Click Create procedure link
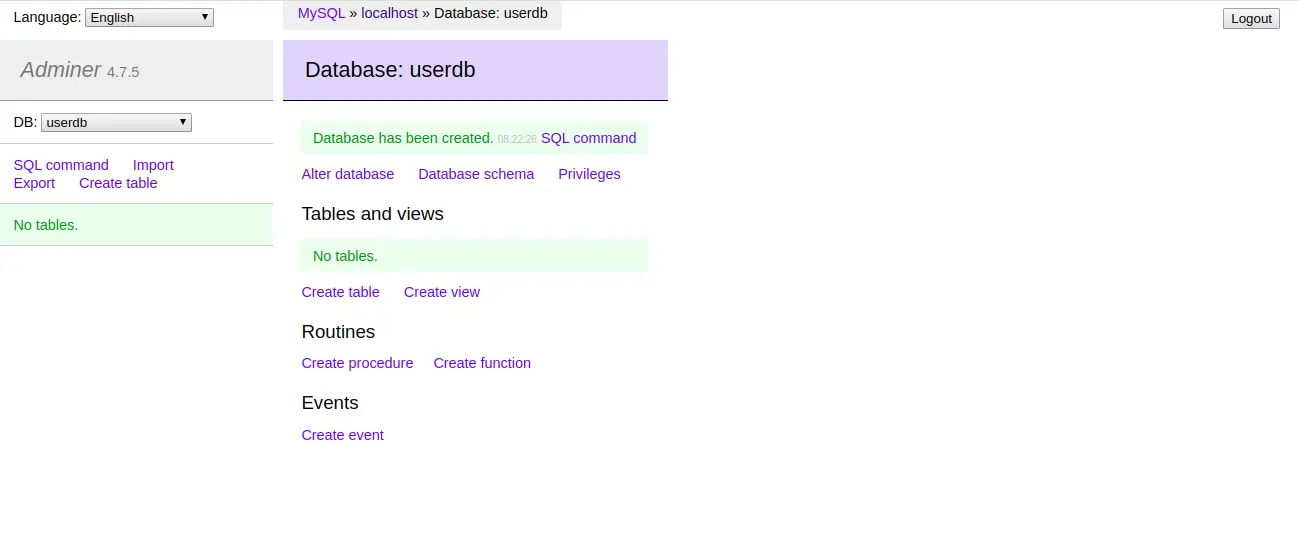 point(357,363)
